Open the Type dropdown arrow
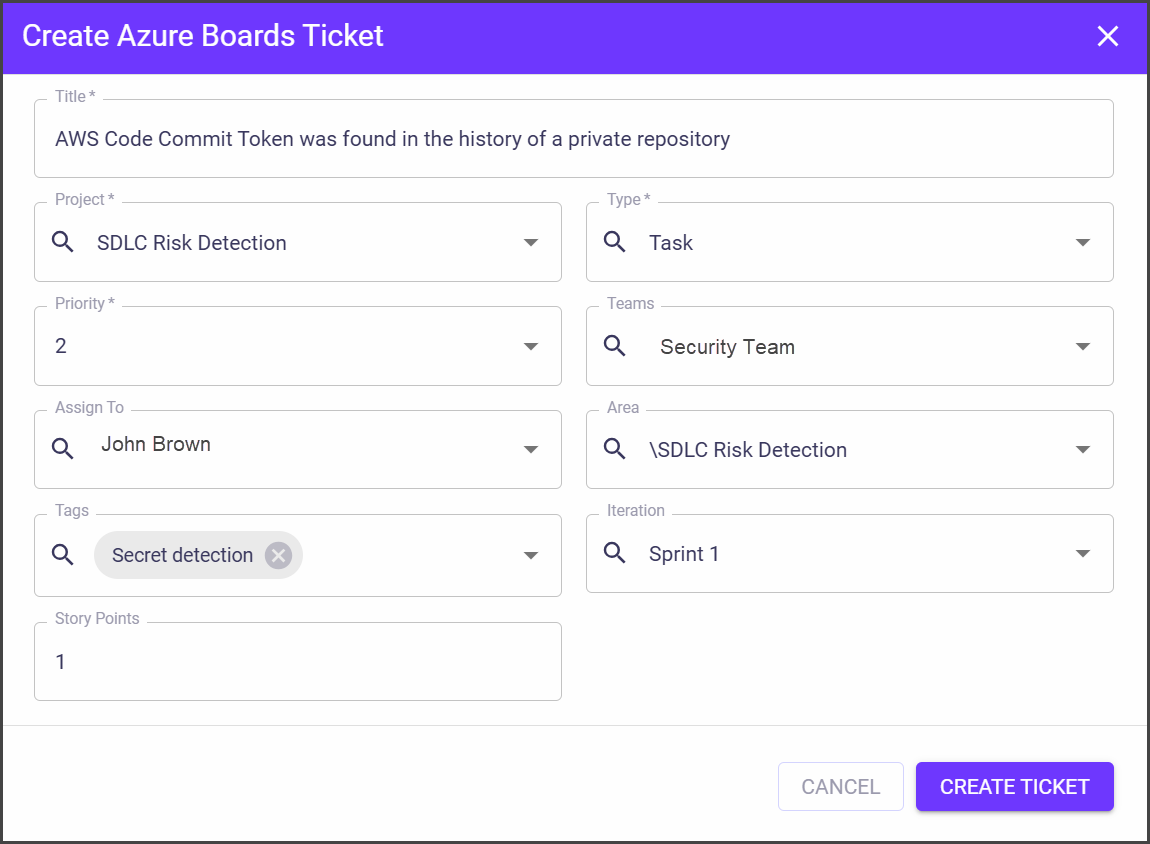 click(1082, 243)
